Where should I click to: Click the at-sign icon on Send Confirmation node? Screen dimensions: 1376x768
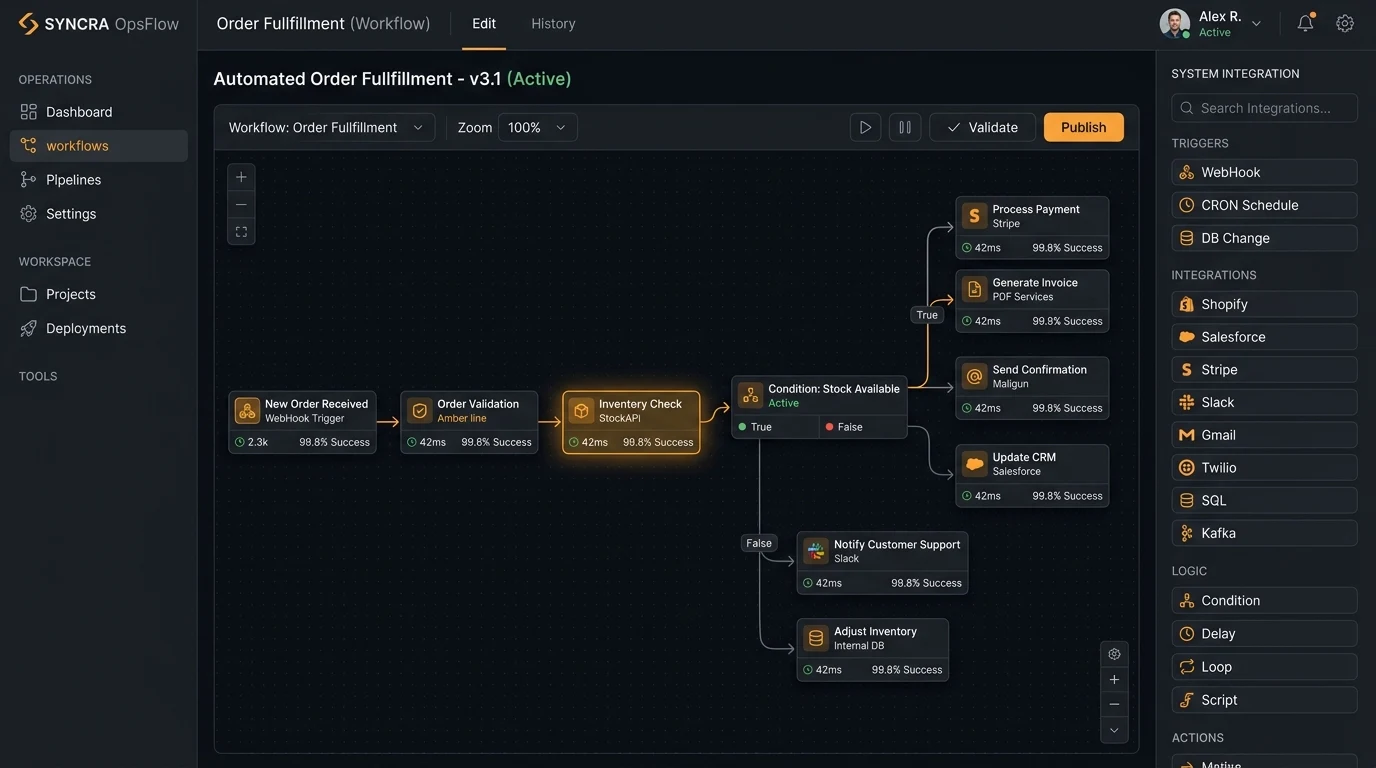[974, 376]
